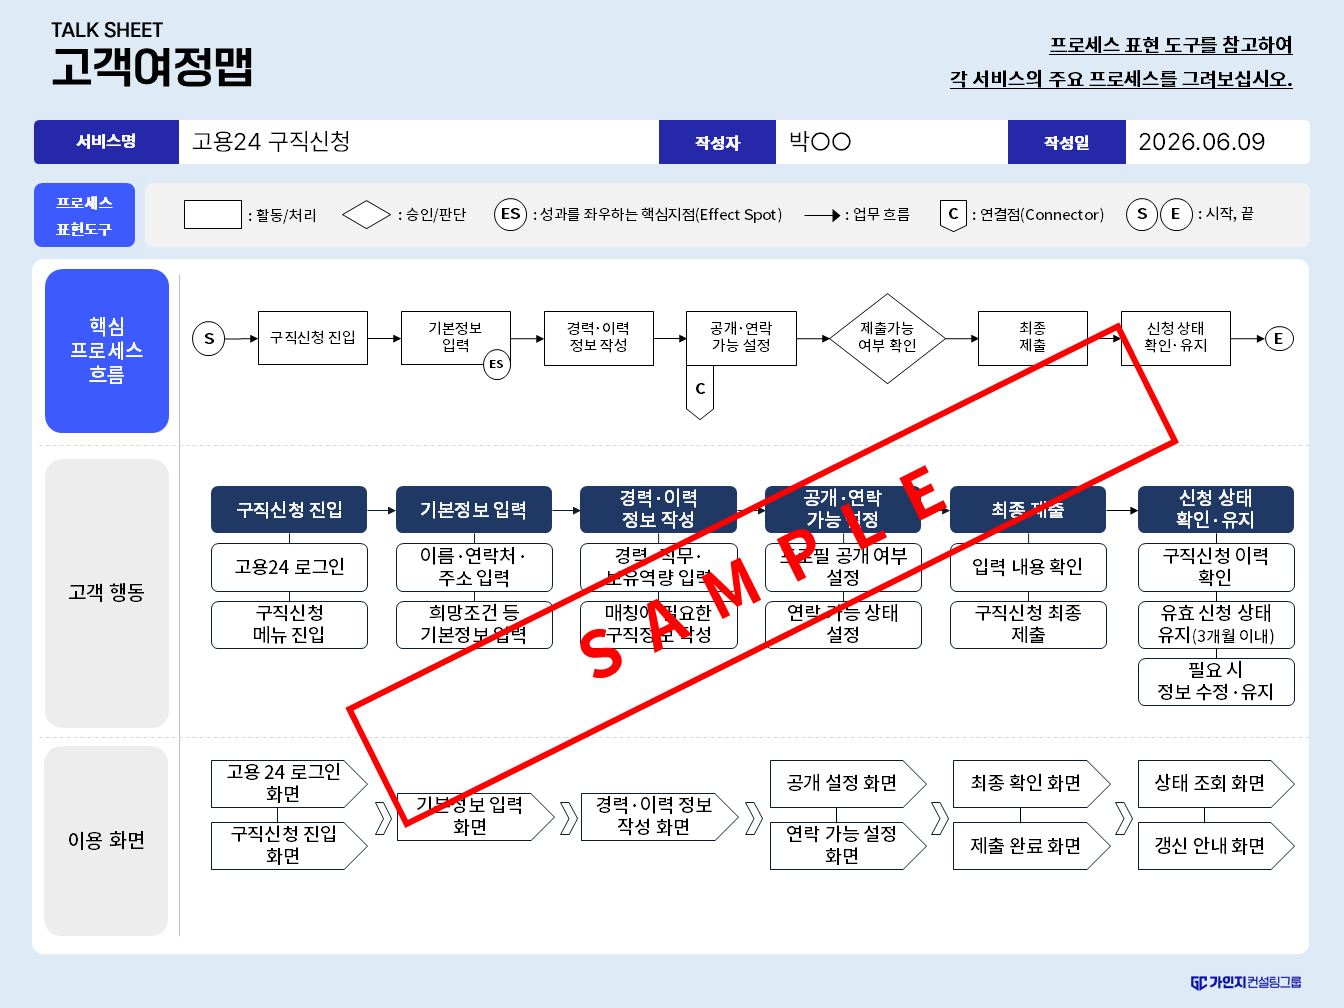Click the legend's arrow symbol for 업무 흐름
Image resolution: width=1344 pixels, height=1008 pixels.
(823, 215)
